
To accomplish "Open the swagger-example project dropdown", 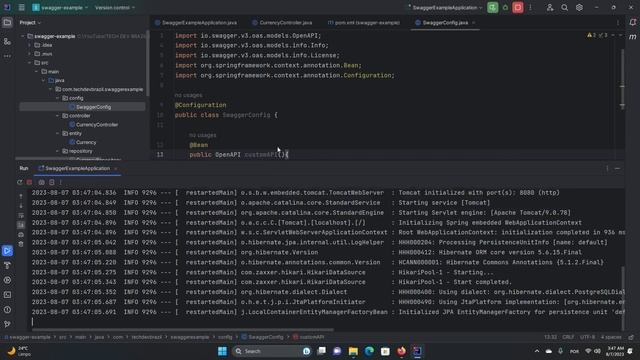I will 60,7.
